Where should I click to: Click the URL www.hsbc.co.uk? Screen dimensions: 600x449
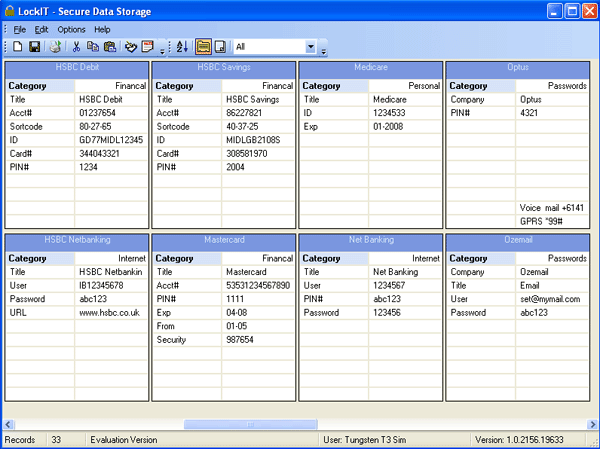pos(109,313)
